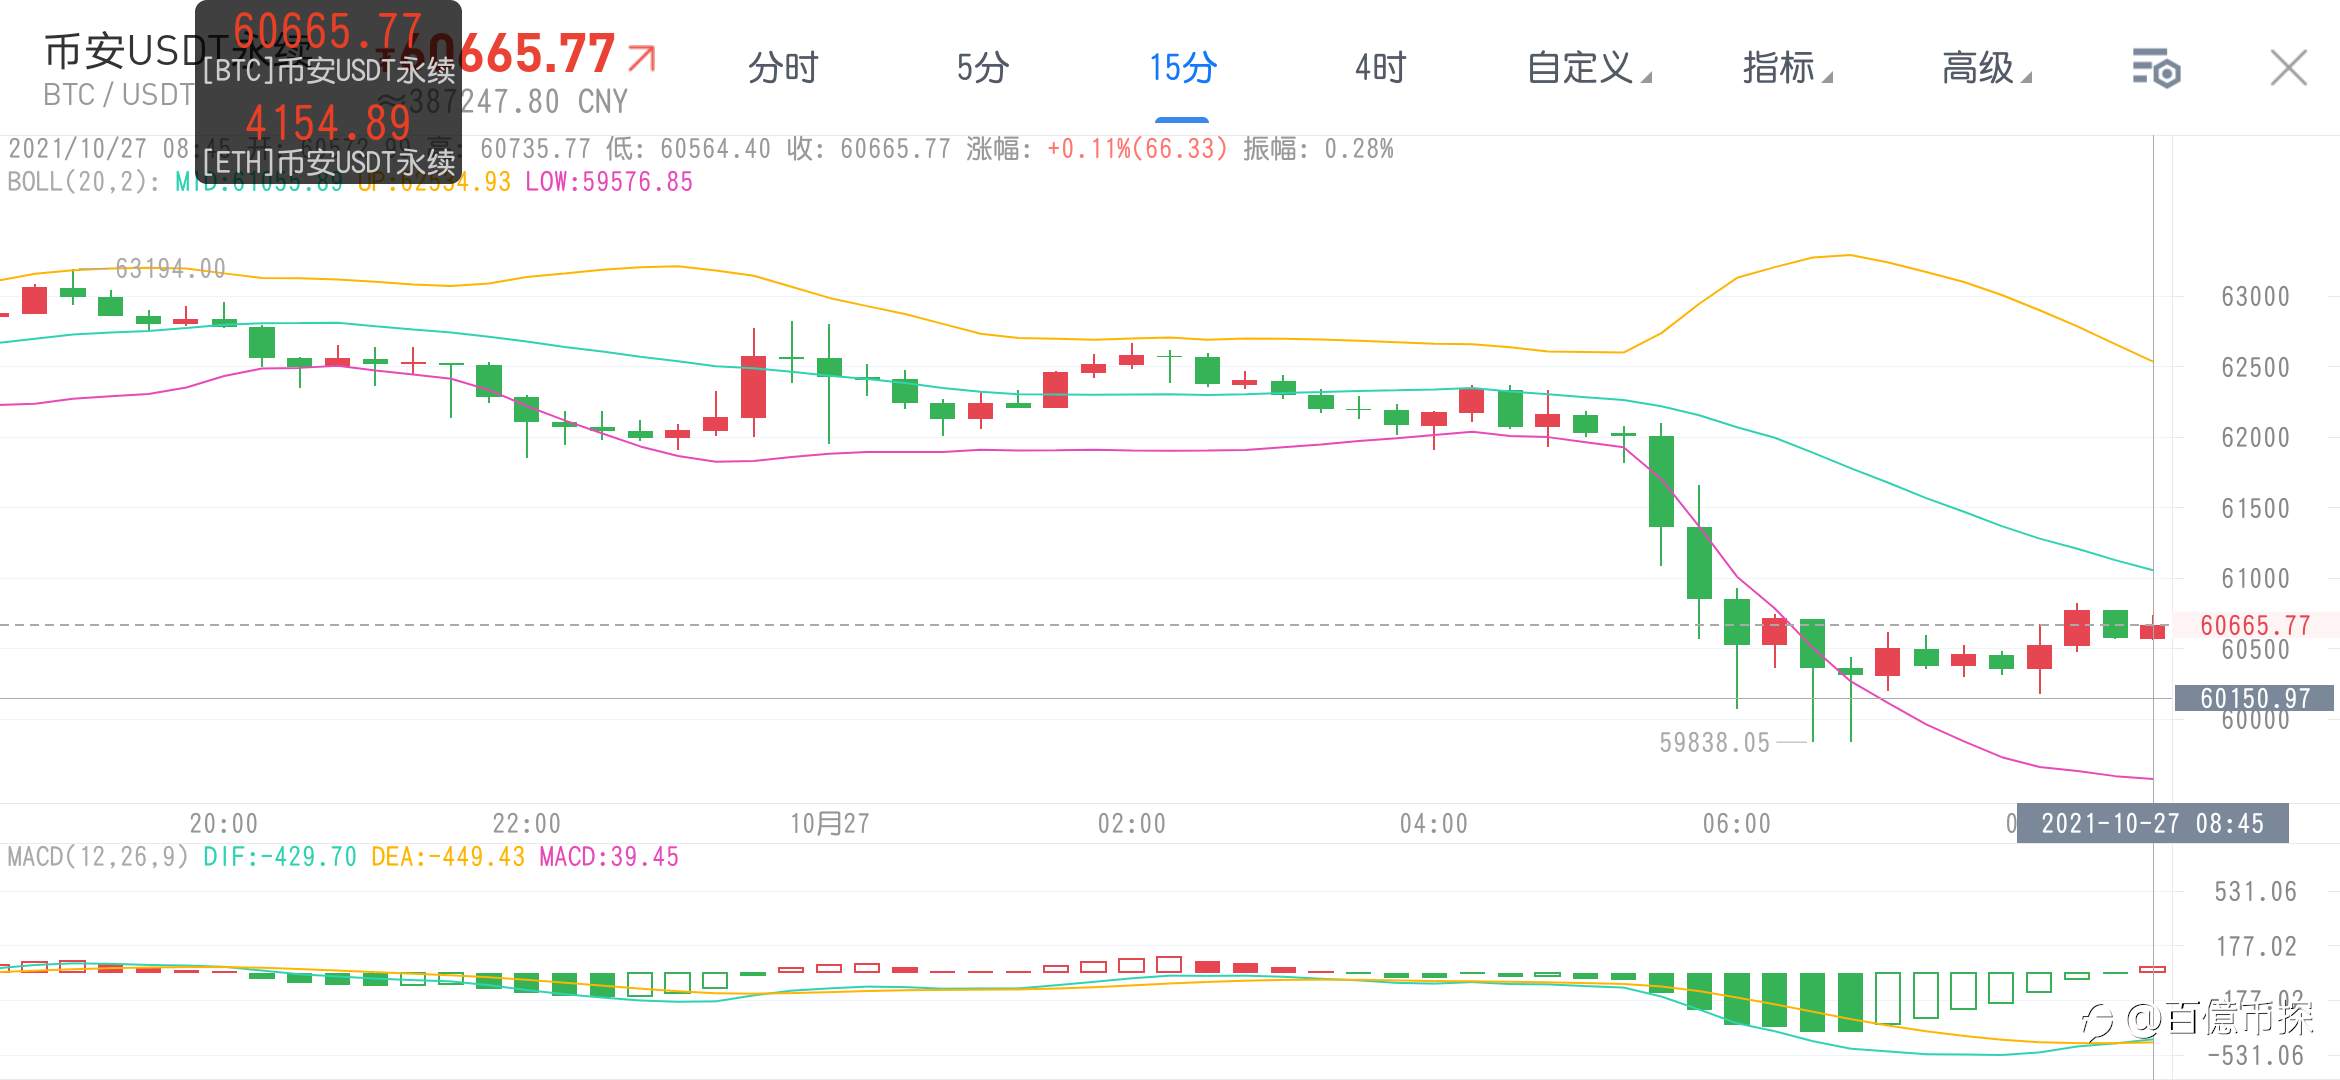Click the 60150.97 crosshair price label
The width and height of the screenshot is (2340, 1080).
[2255, 698]
